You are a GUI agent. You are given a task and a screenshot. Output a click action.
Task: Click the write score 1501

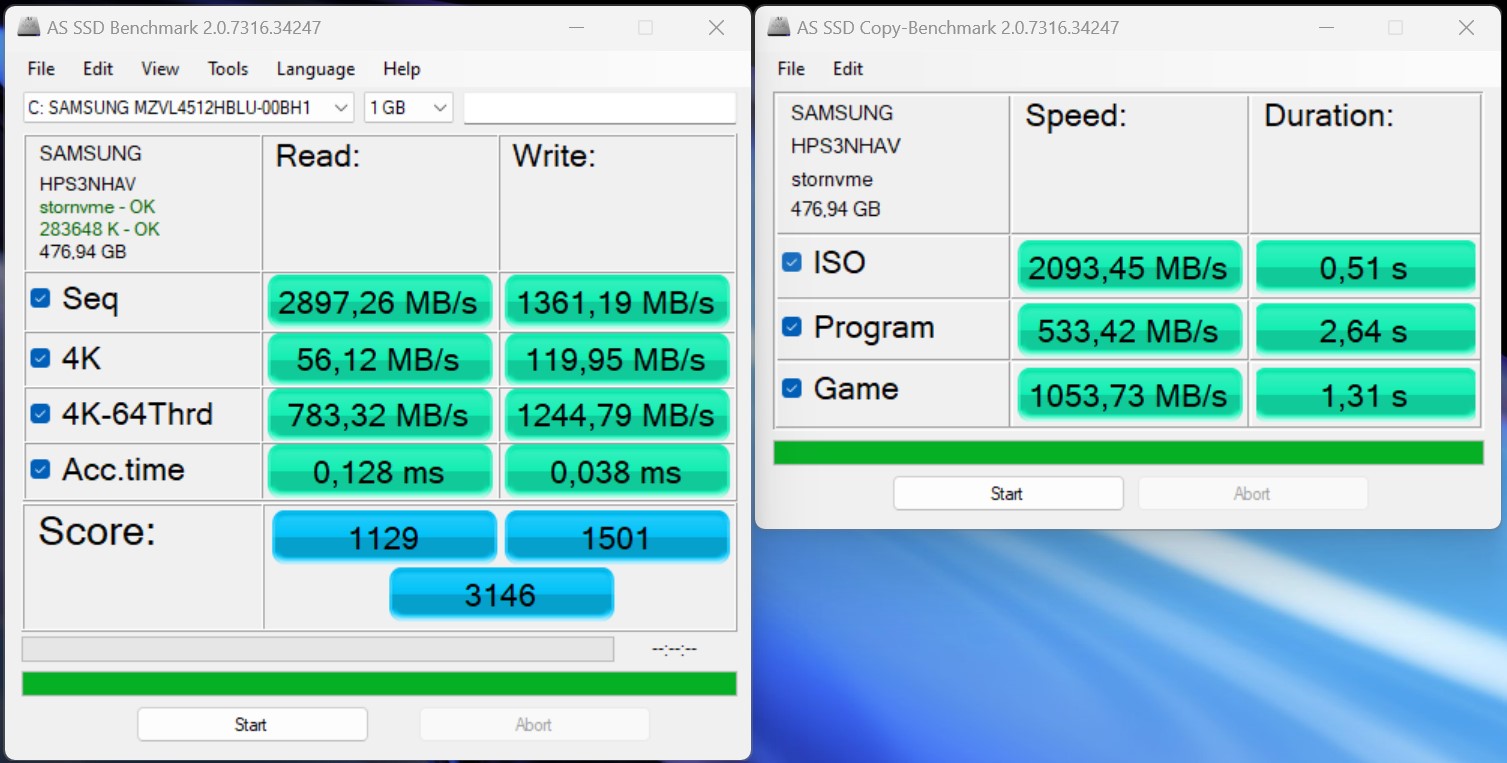coord(617,537)
